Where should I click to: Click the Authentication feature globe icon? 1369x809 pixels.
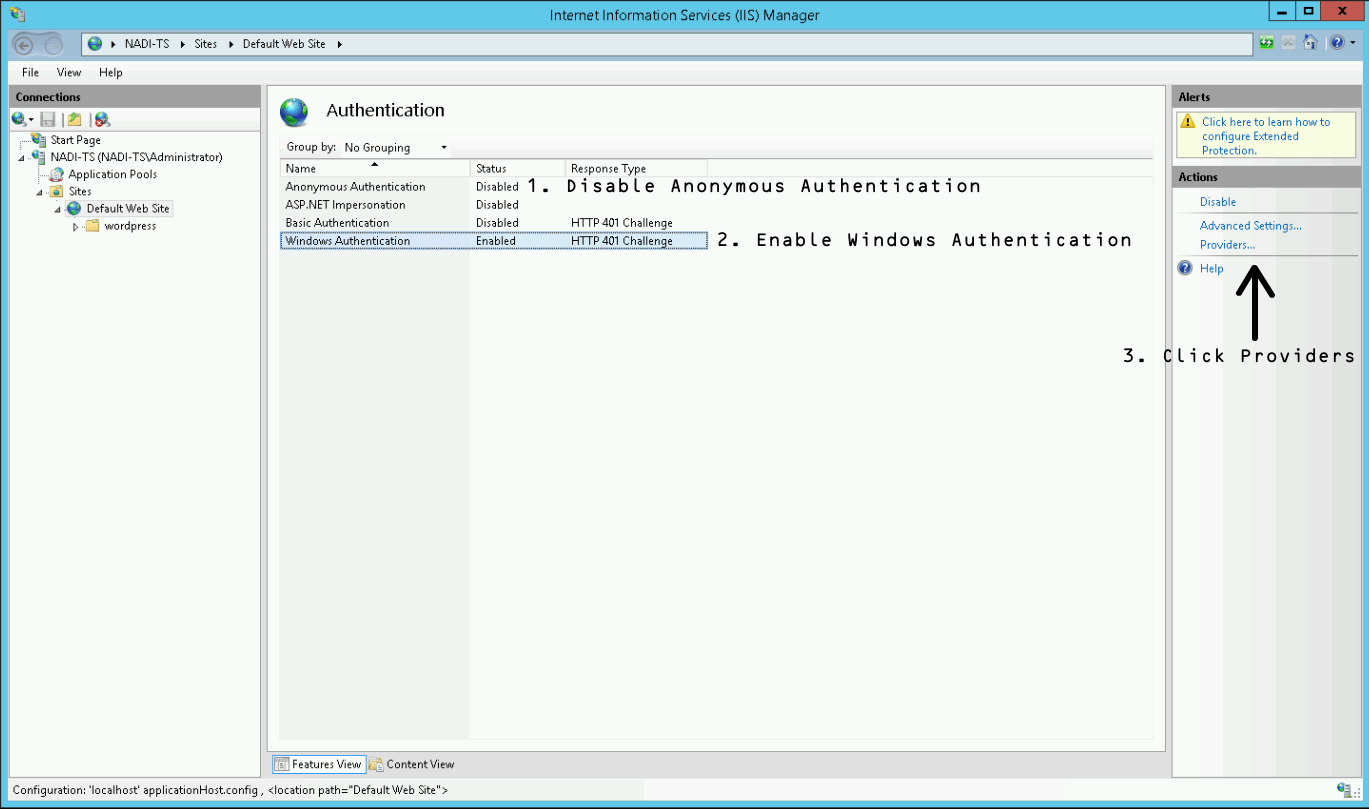(295, 111)
